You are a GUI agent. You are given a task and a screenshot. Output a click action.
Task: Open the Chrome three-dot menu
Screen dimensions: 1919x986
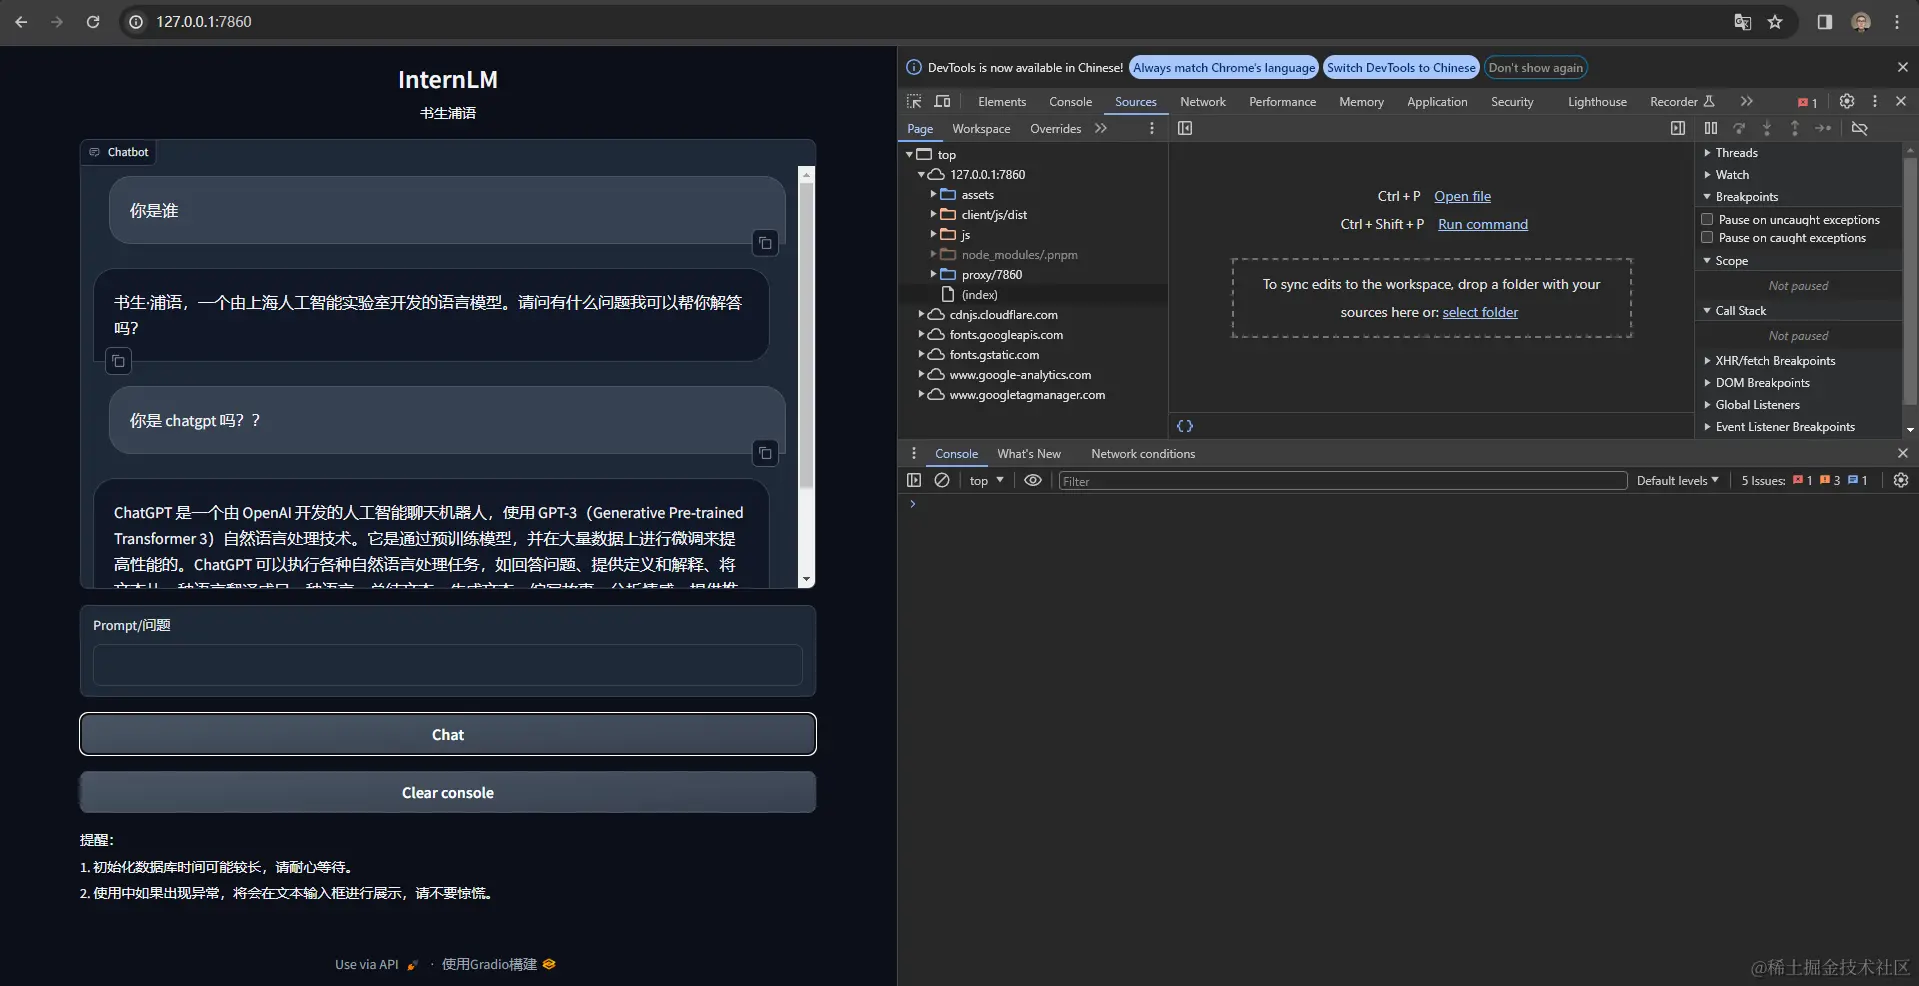click(1897, 22)
